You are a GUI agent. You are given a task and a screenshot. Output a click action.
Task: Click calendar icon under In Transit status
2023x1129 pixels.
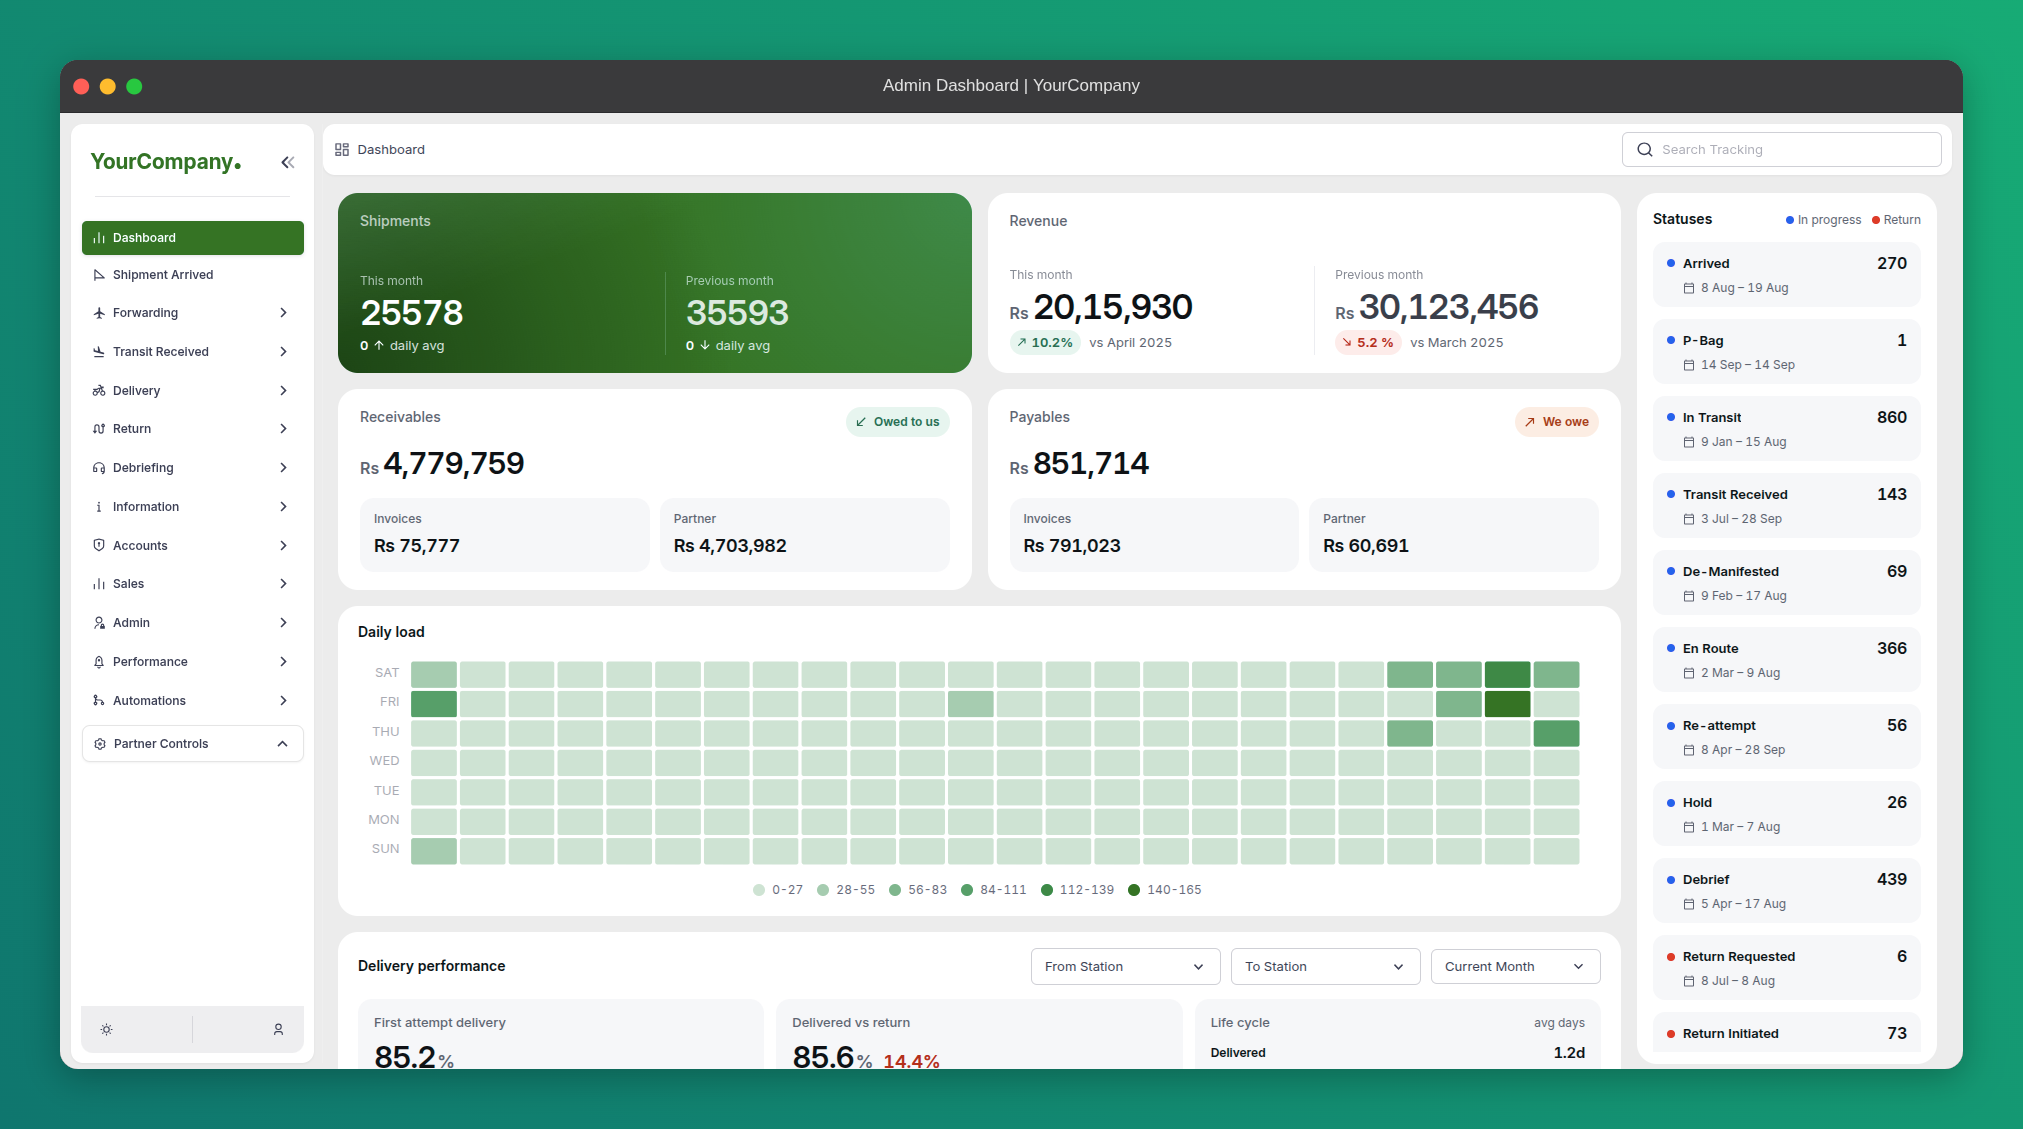1689,442
